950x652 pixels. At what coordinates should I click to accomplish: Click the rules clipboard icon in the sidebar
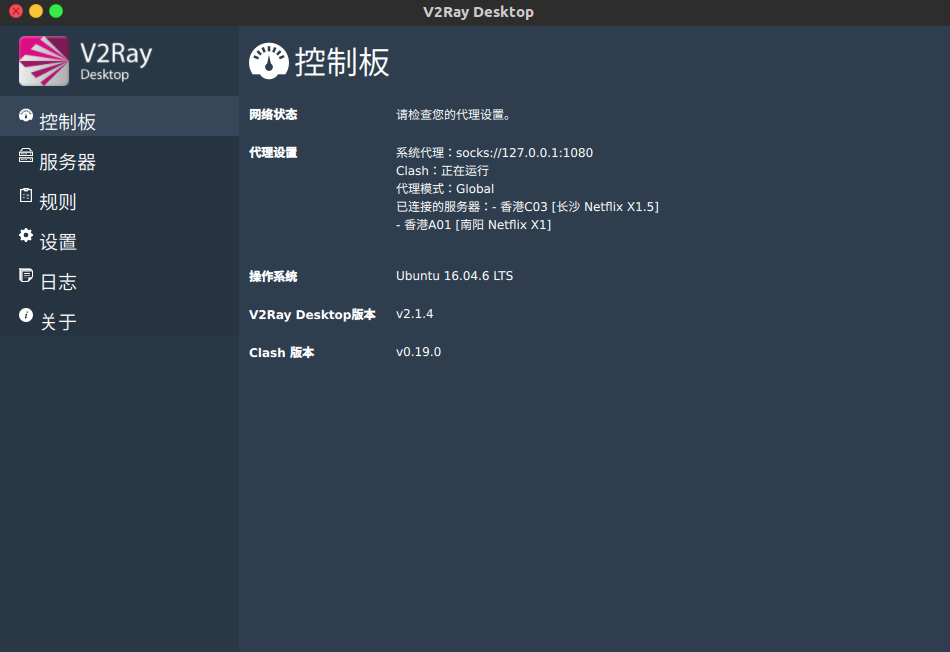pyautogui.click(x=25, y=195)
